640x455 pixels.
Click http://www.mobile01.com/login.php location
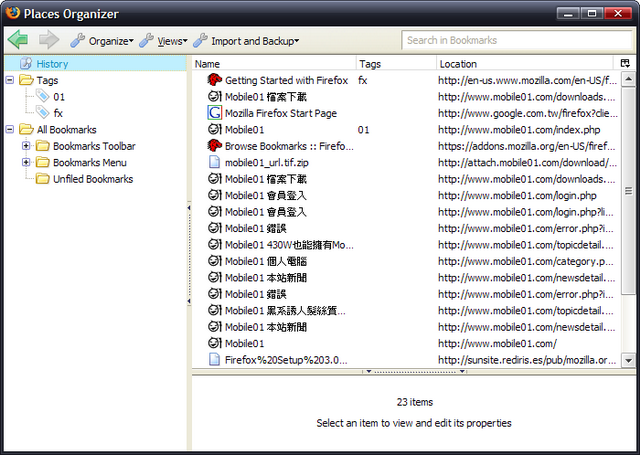pos(517,195)
